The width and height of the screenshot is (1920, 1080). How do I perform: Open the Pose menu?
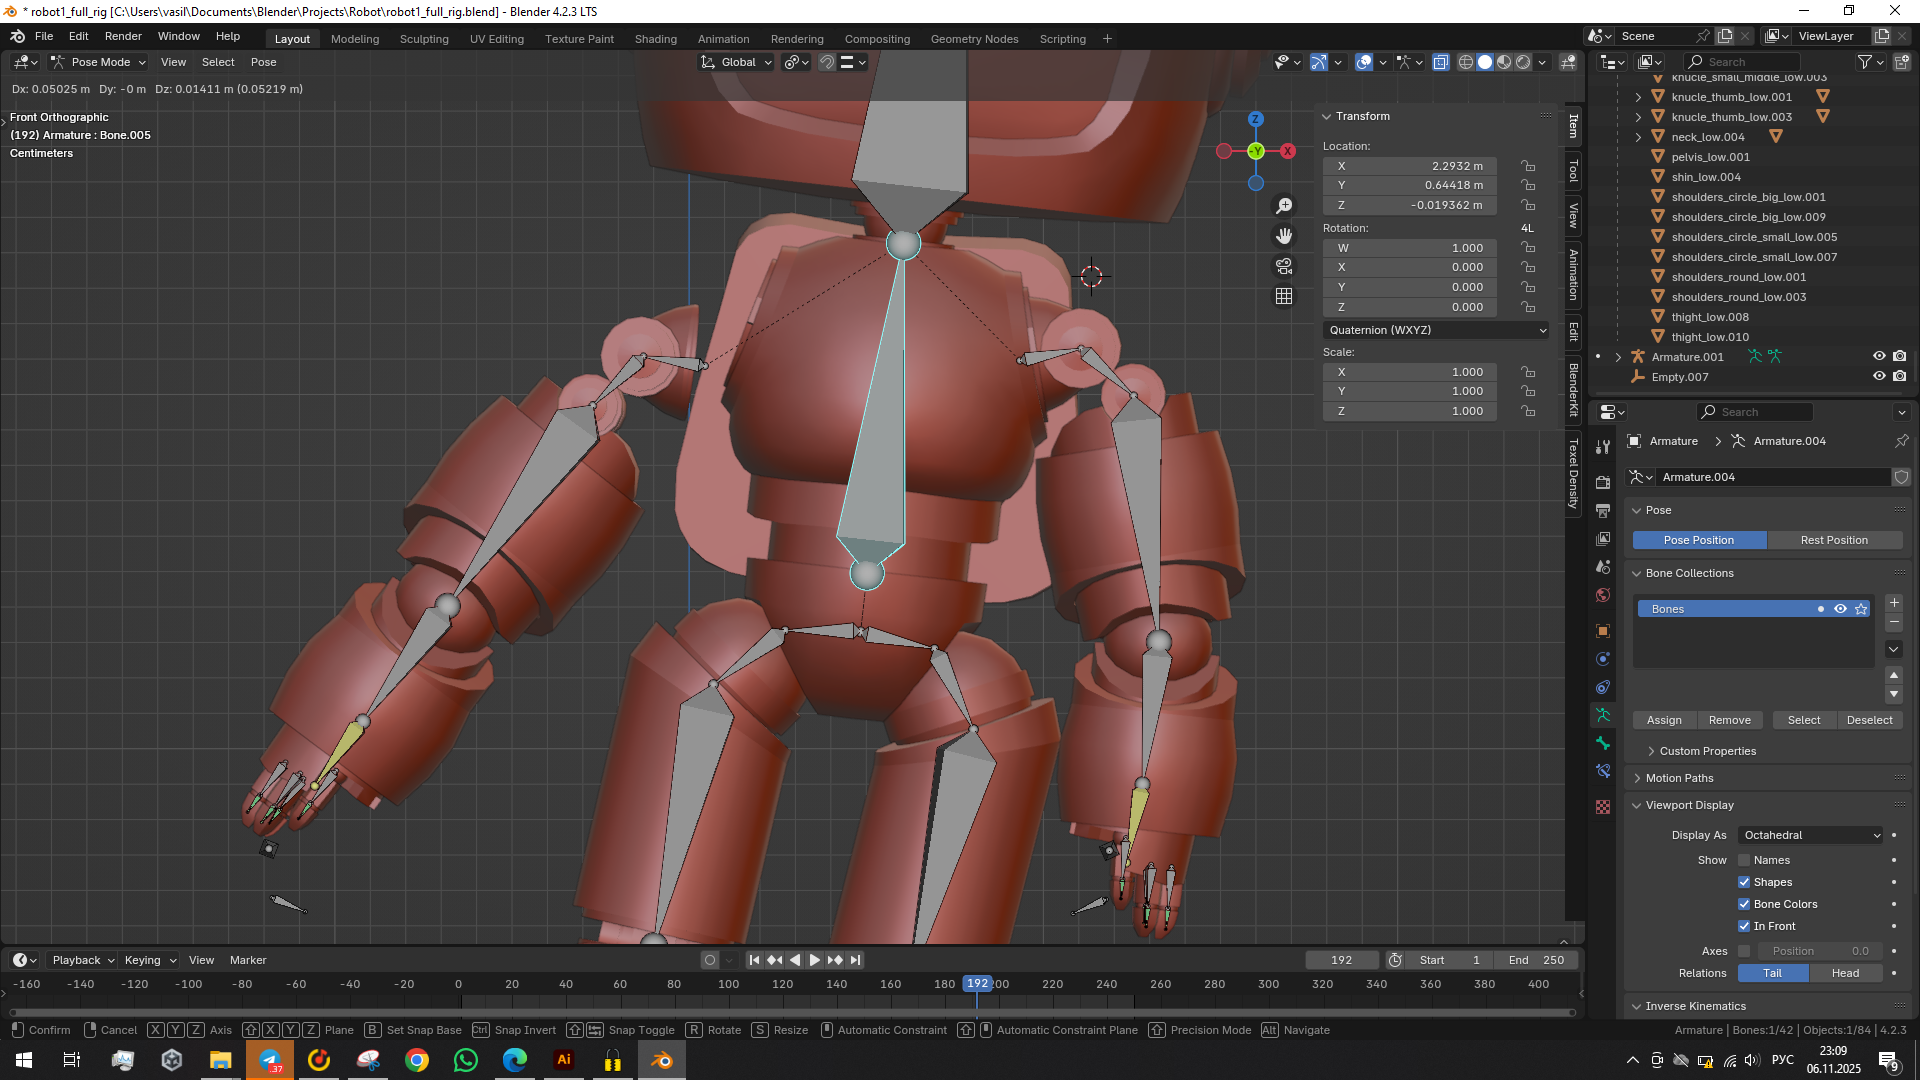coord(263,62)
